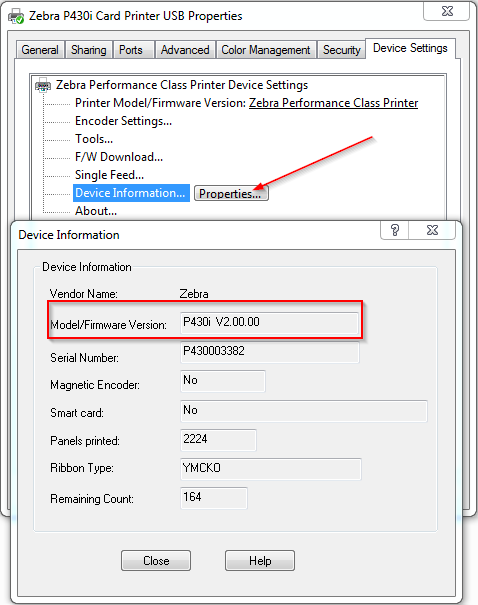Click the Zebra printer tree root icon
This screenshot has width=478, height=605.
pyautogui.click(x=43, y=85)
